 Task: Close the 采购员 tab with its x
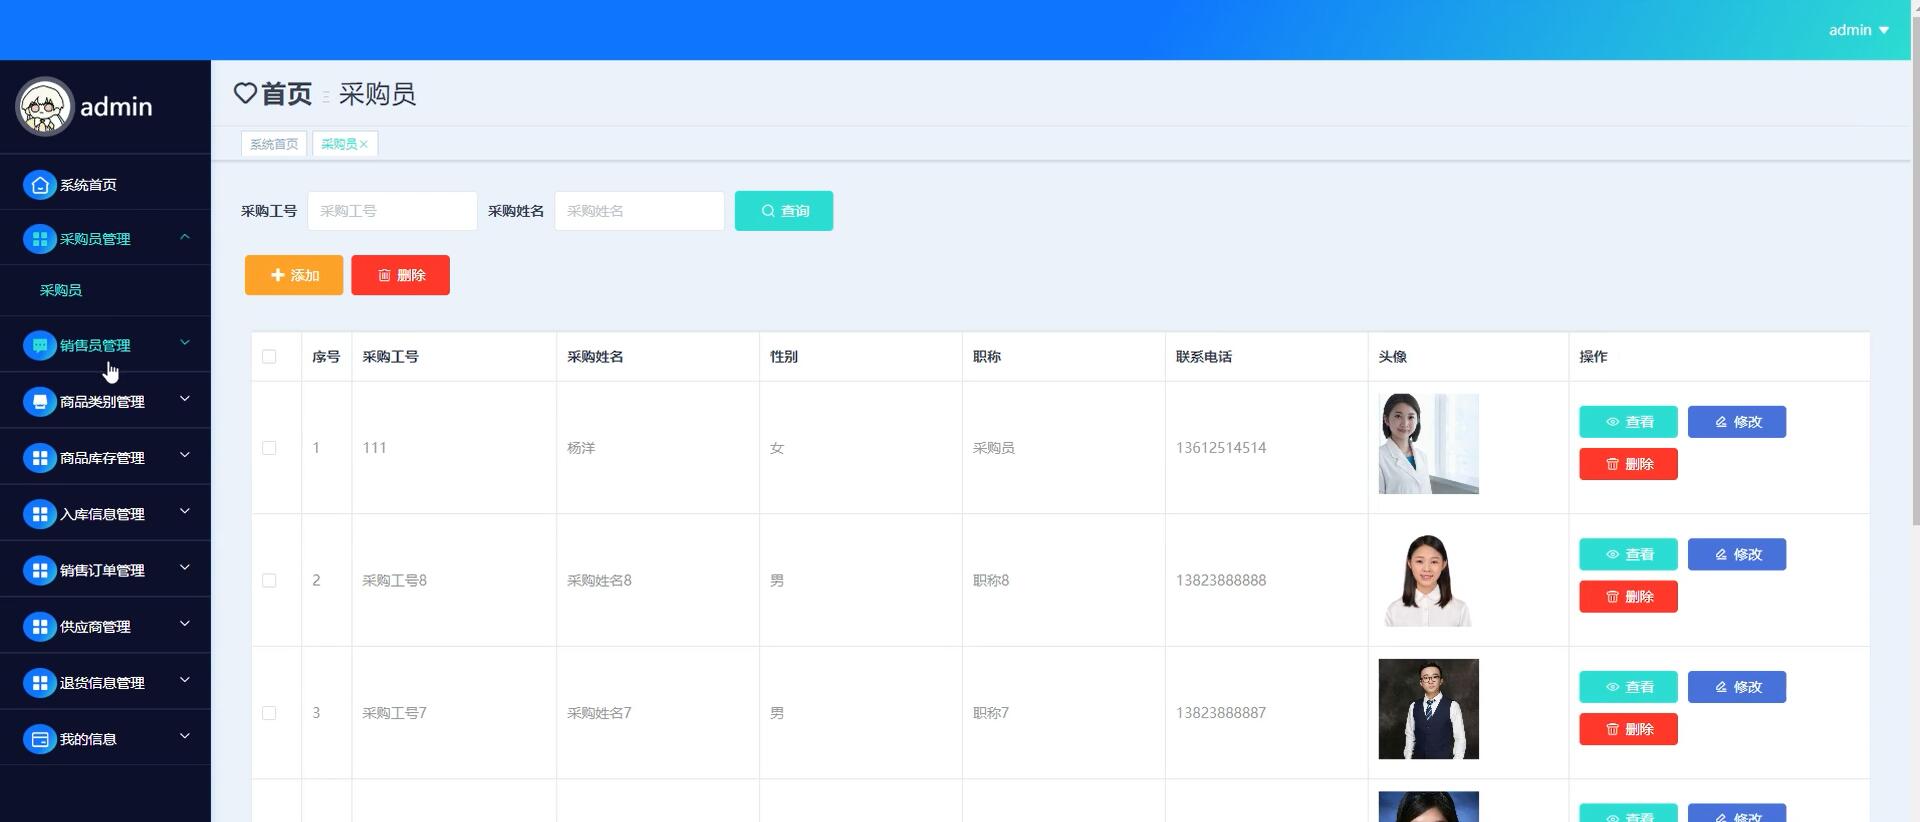pos(364,145)
